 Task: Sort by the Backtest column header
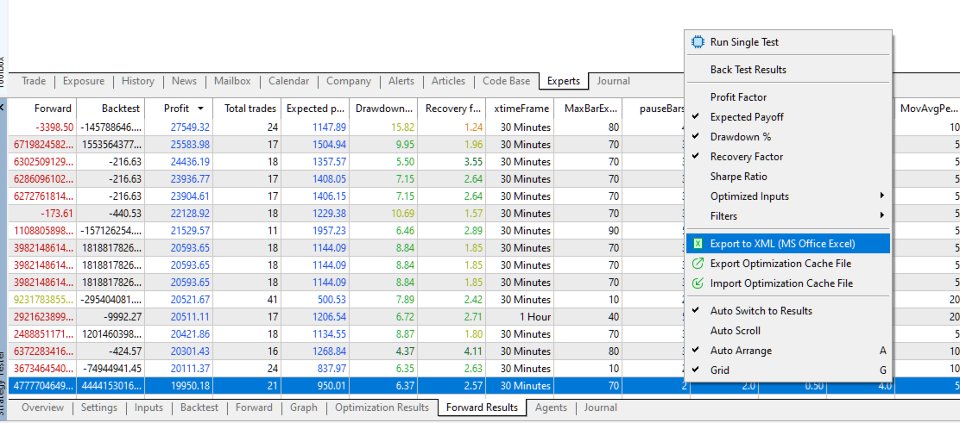[111, 109]
